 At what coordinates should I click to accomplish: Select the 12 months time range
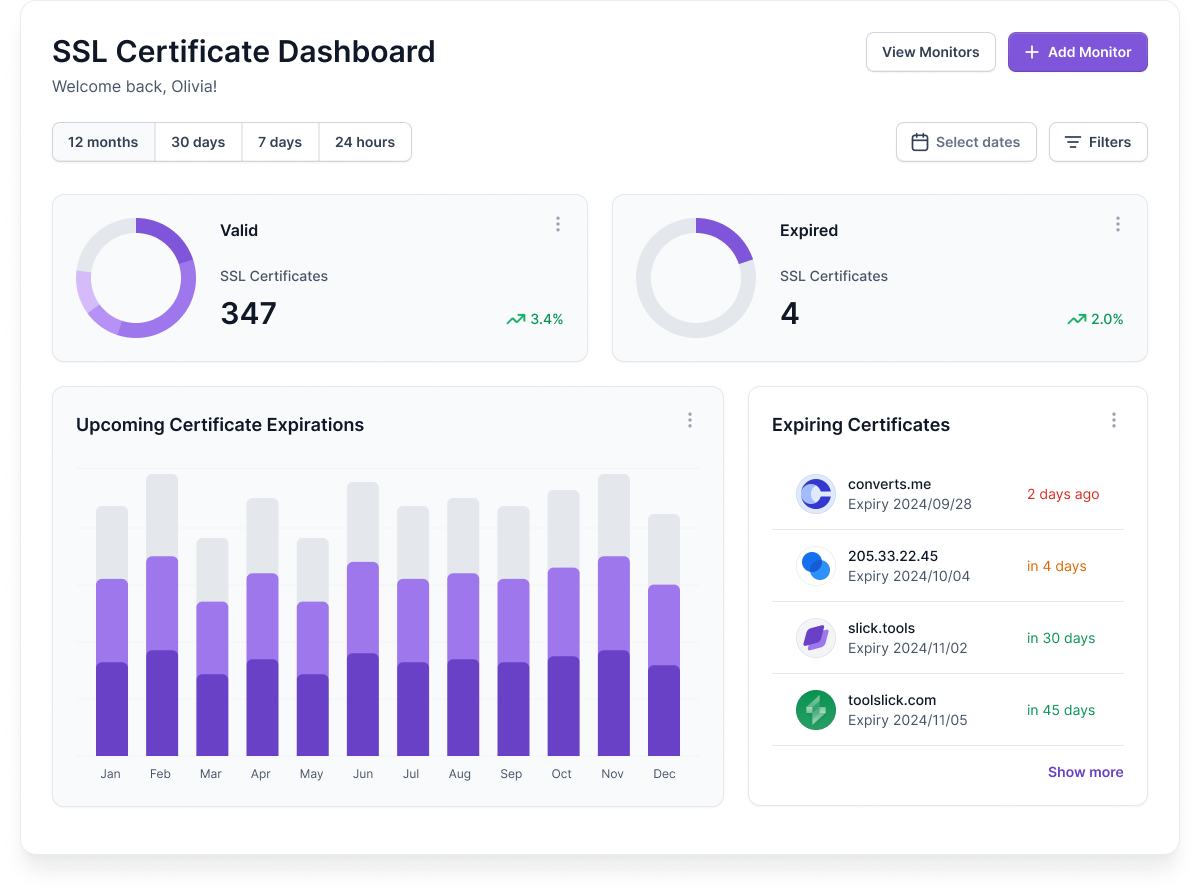pyautogui.click(x=103, y=142)
